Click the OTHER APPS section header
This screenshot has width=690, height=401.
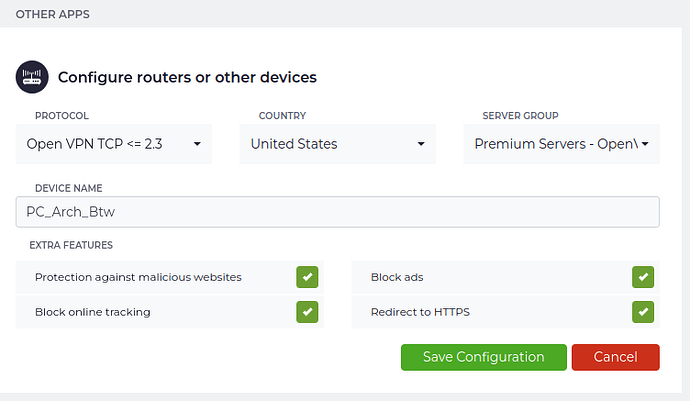click(52, 14)
